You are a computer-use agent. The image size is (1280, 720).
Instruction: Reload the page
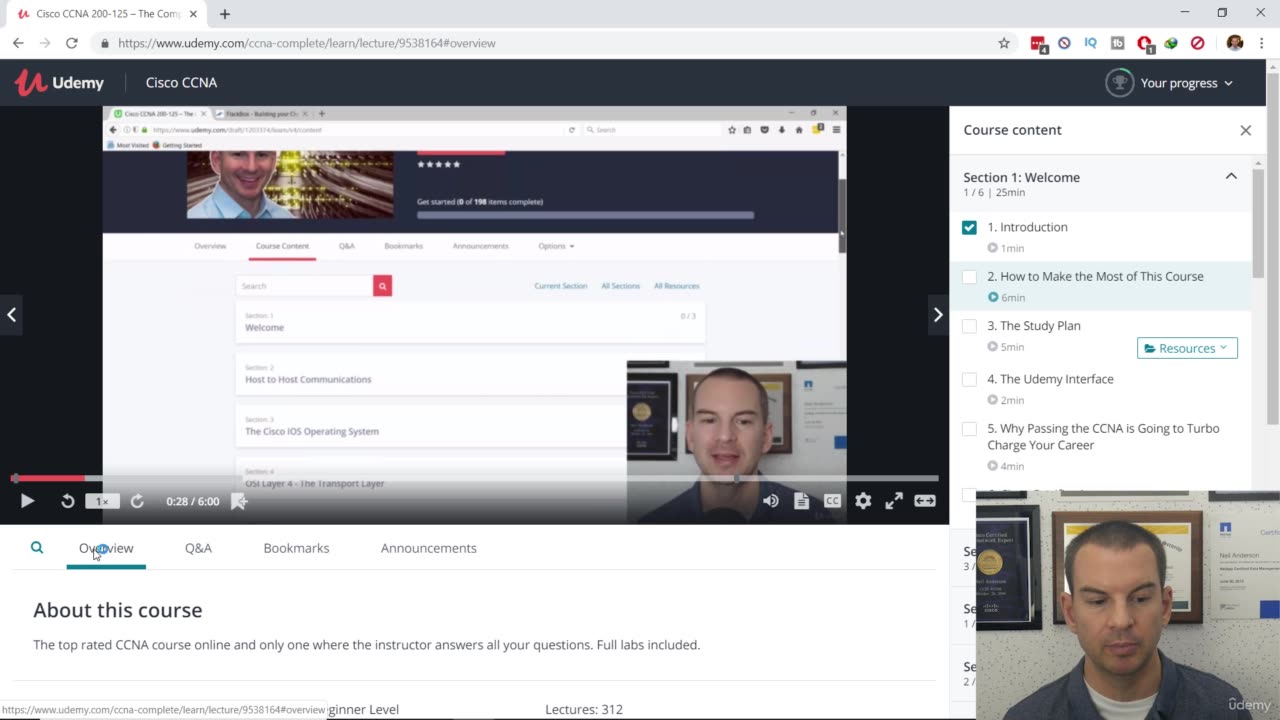72,43
